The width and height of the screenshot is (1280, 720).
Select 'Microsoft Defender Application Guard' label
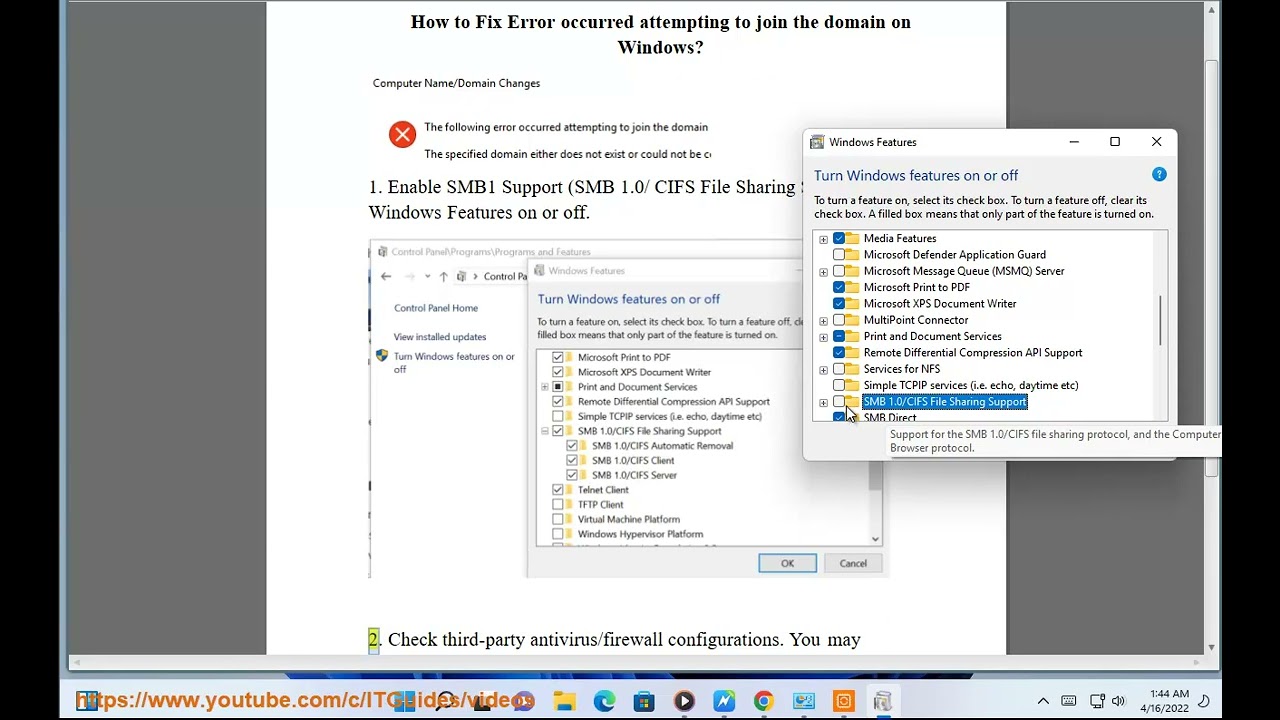click(x=955, y=254)
